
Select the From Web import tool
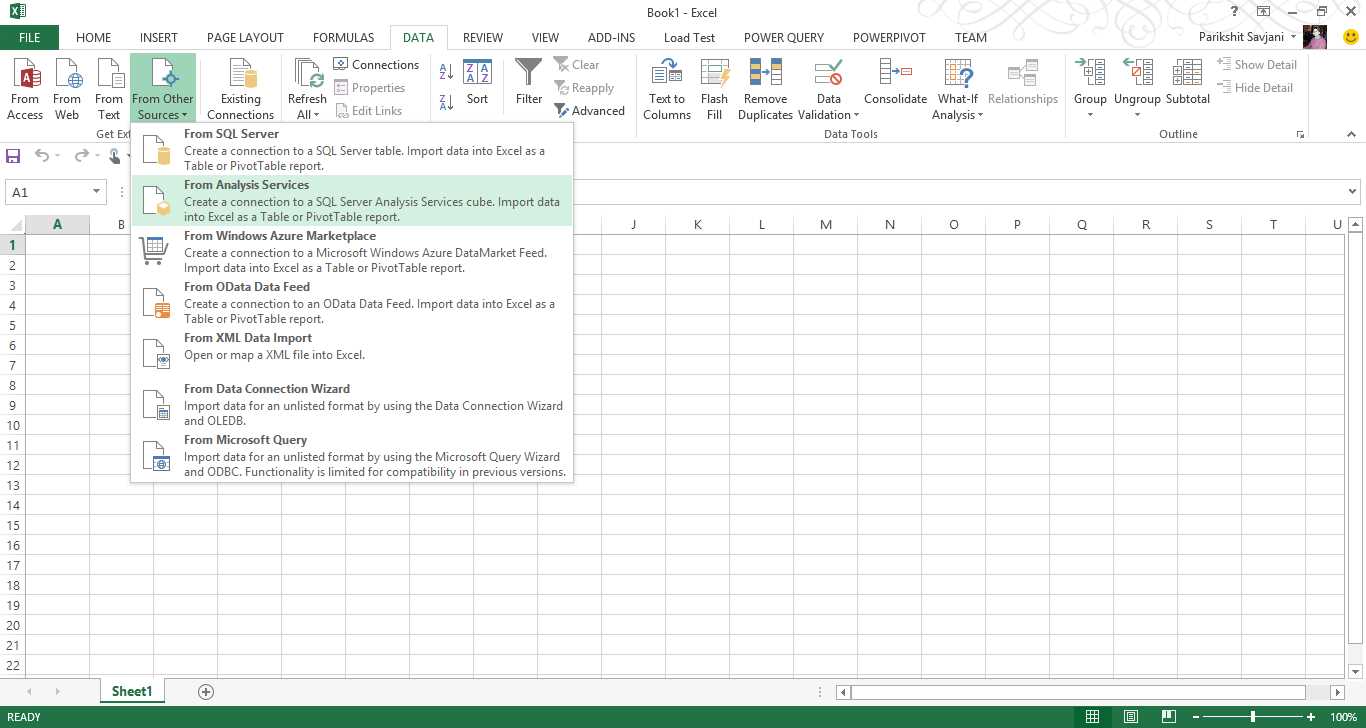pos(66,88)
